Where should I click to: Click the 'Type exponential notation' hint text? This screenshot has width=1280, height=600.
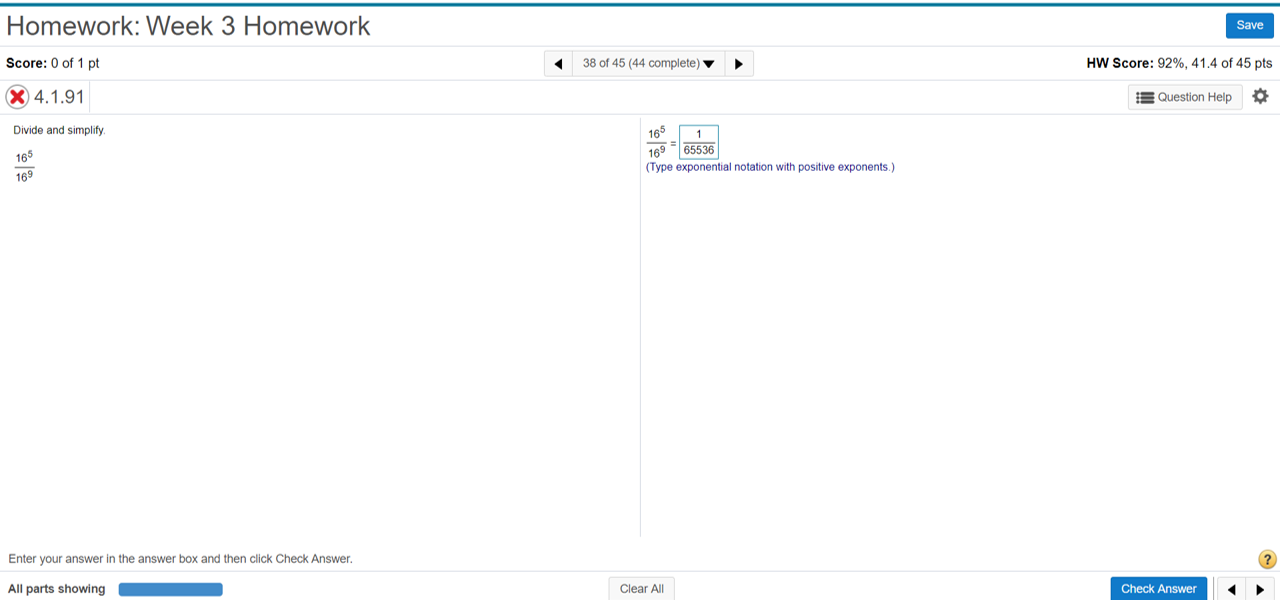[771, 167]
